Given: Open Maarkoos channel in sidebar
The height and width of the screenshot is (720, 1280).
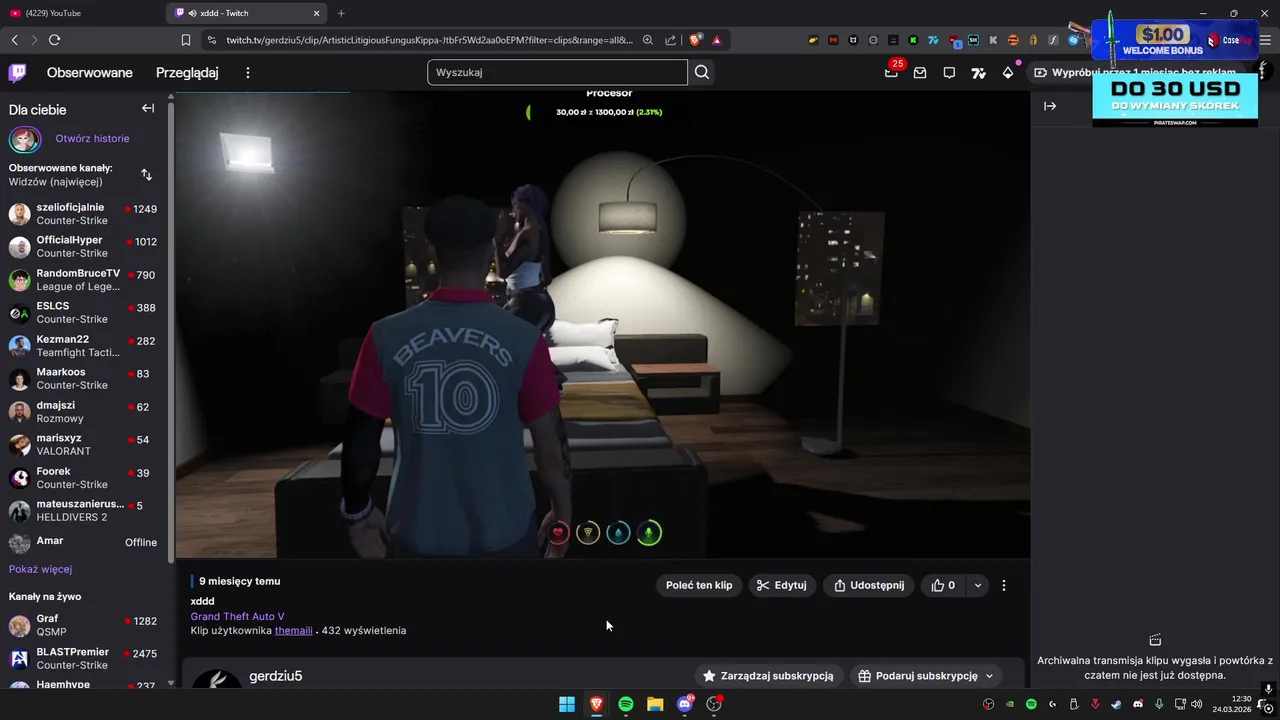Looking at the screenshot, I should tap(83, 379).
